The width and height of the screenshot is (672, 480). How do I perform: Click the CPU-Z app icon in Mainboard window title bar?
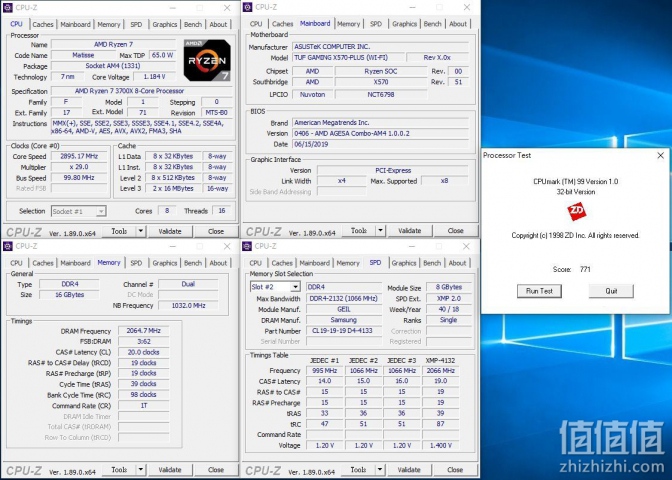[x=247, y=7]
